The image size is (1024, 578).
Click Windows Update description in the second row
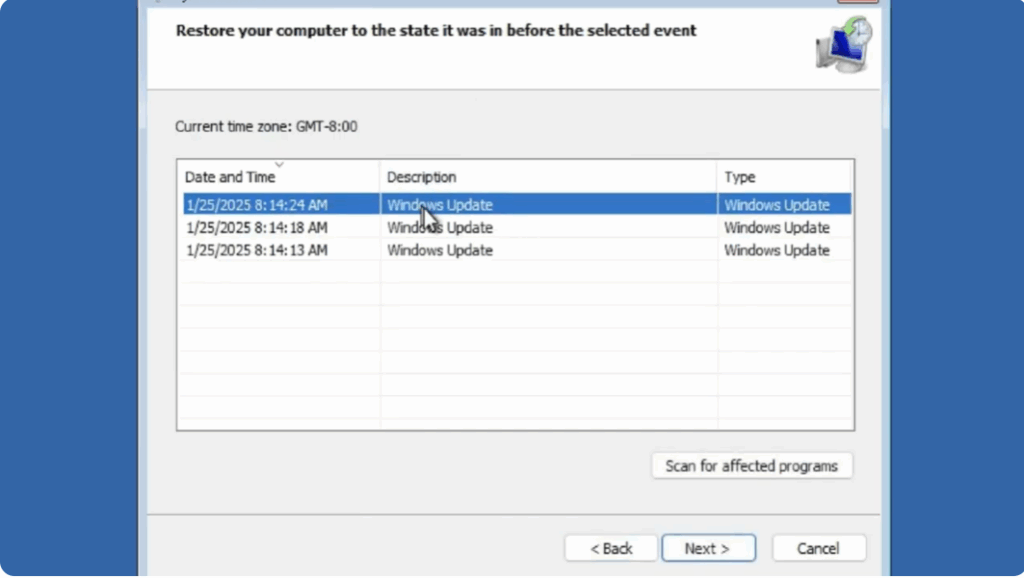[x=440, y=228]
